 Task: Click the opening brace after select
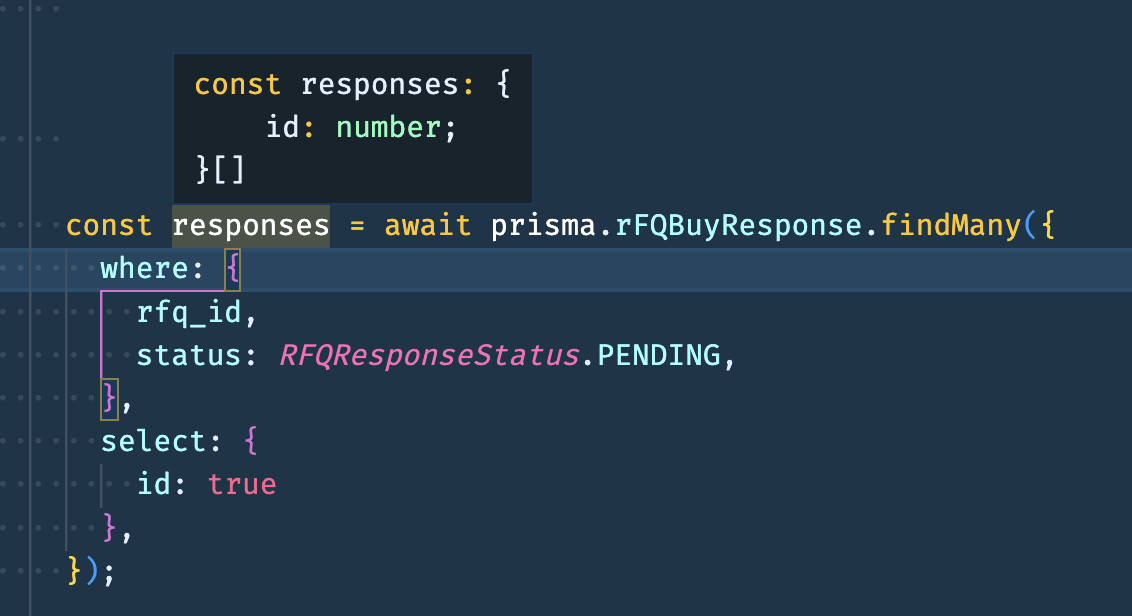[250, 440]
